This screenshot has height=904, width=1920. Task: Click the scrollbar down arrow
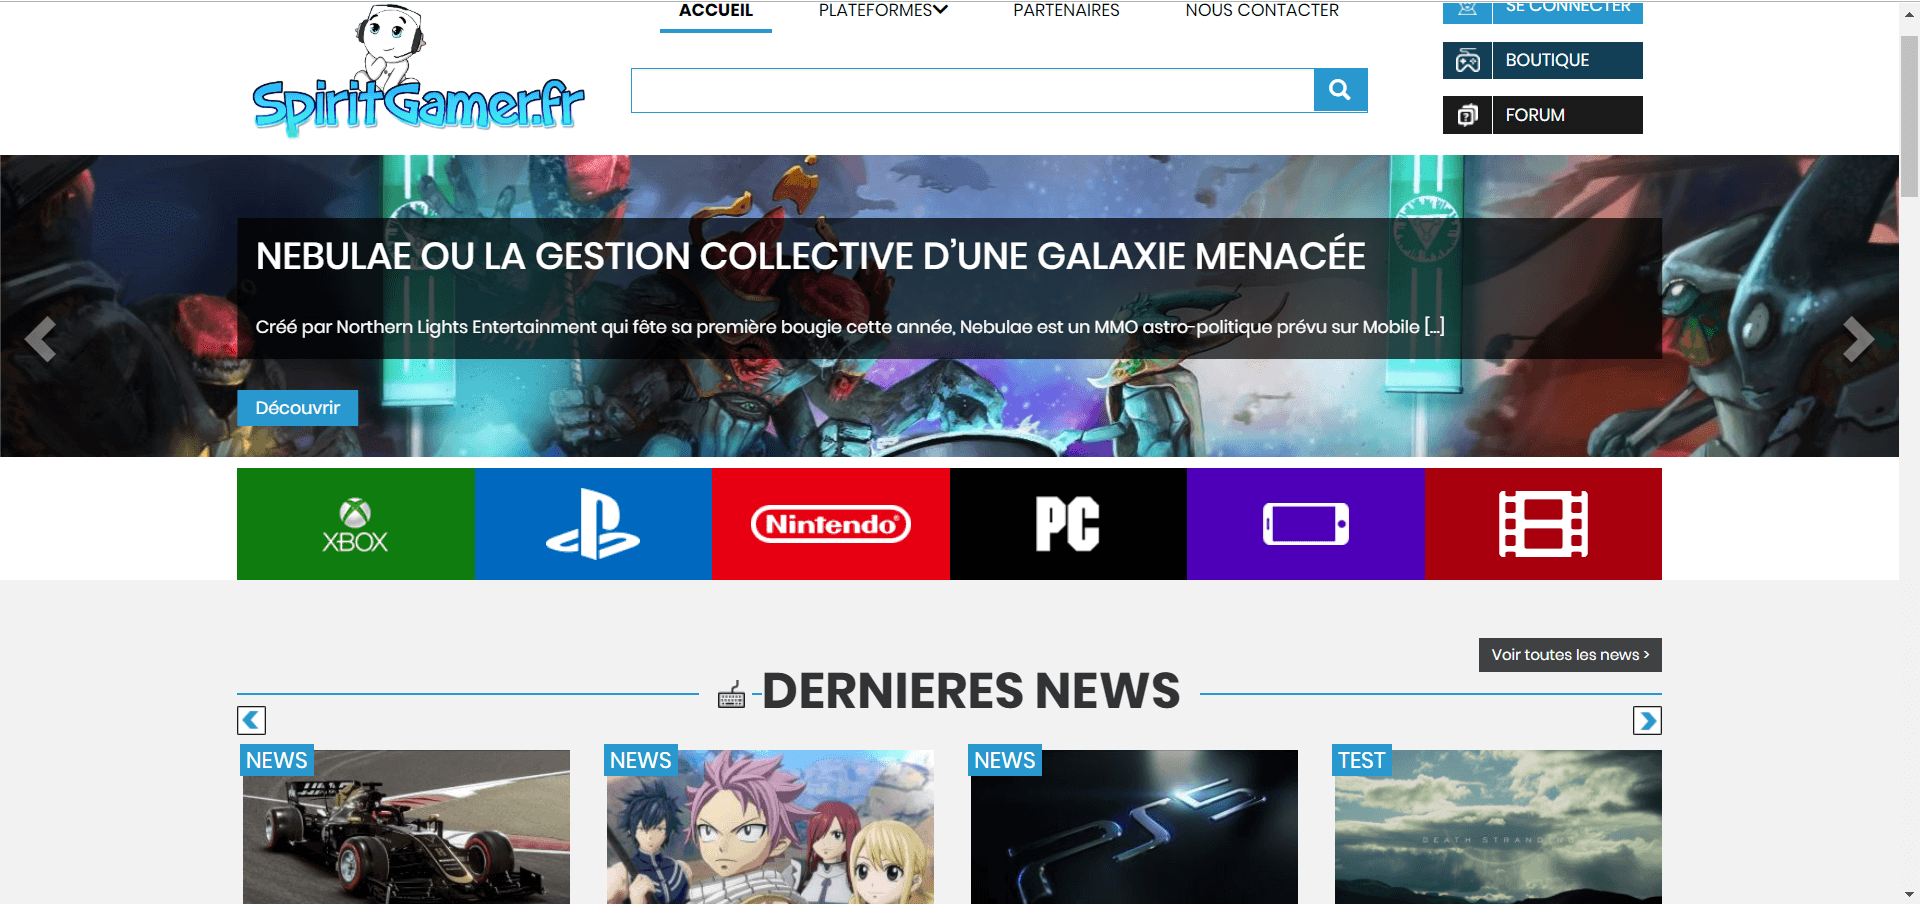click(1909, 895)
